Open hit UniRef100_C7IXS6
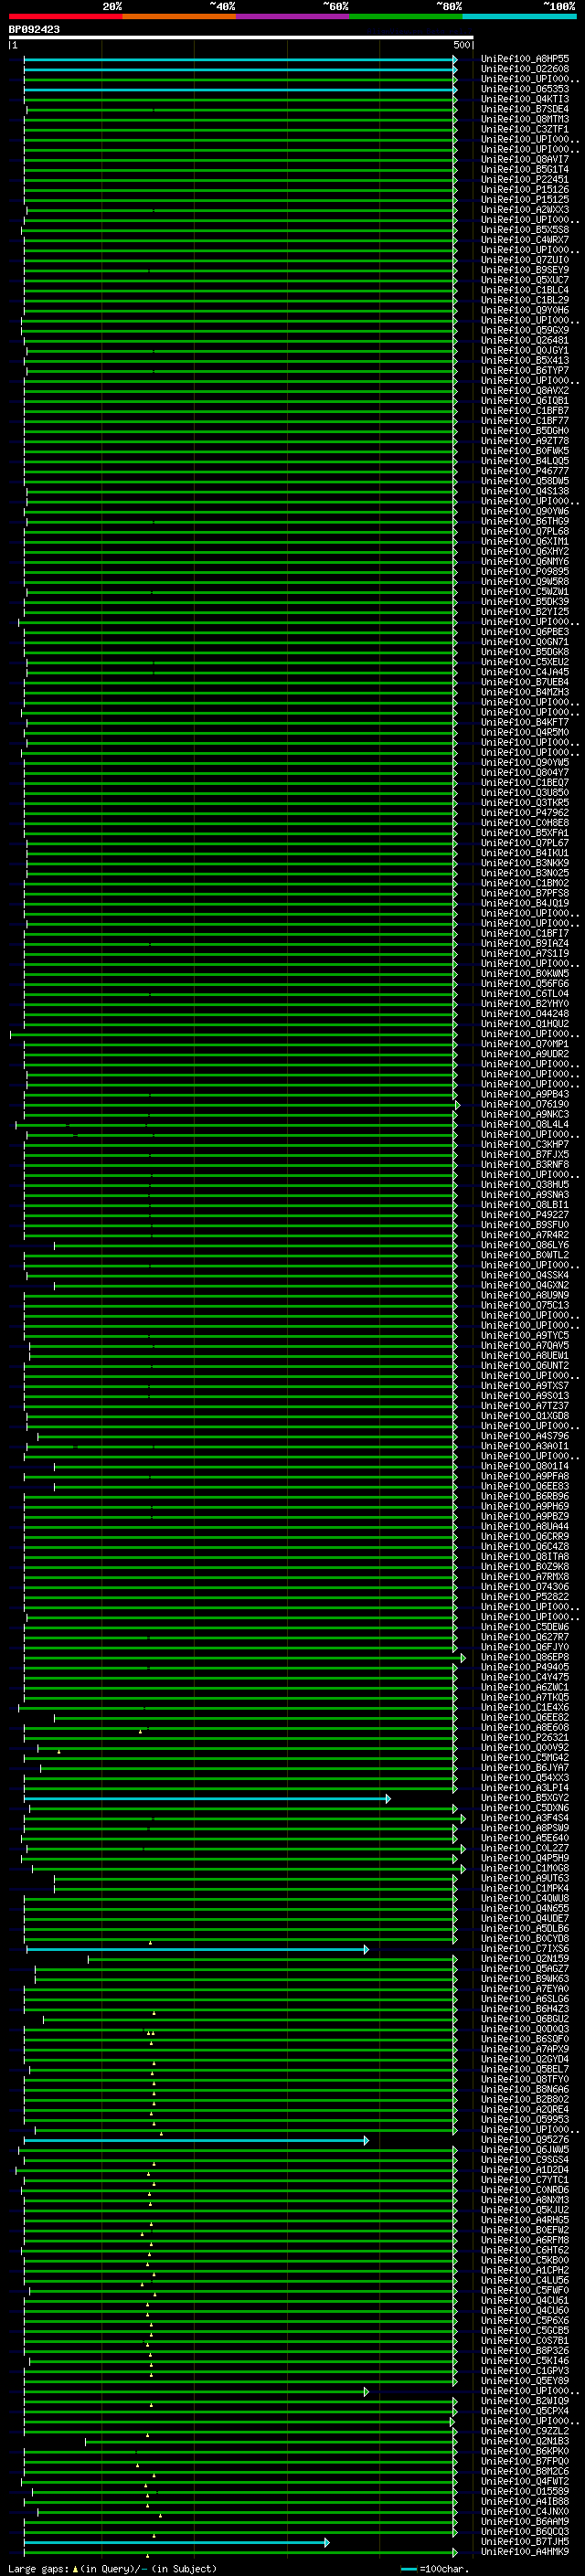 point(525,1950)
